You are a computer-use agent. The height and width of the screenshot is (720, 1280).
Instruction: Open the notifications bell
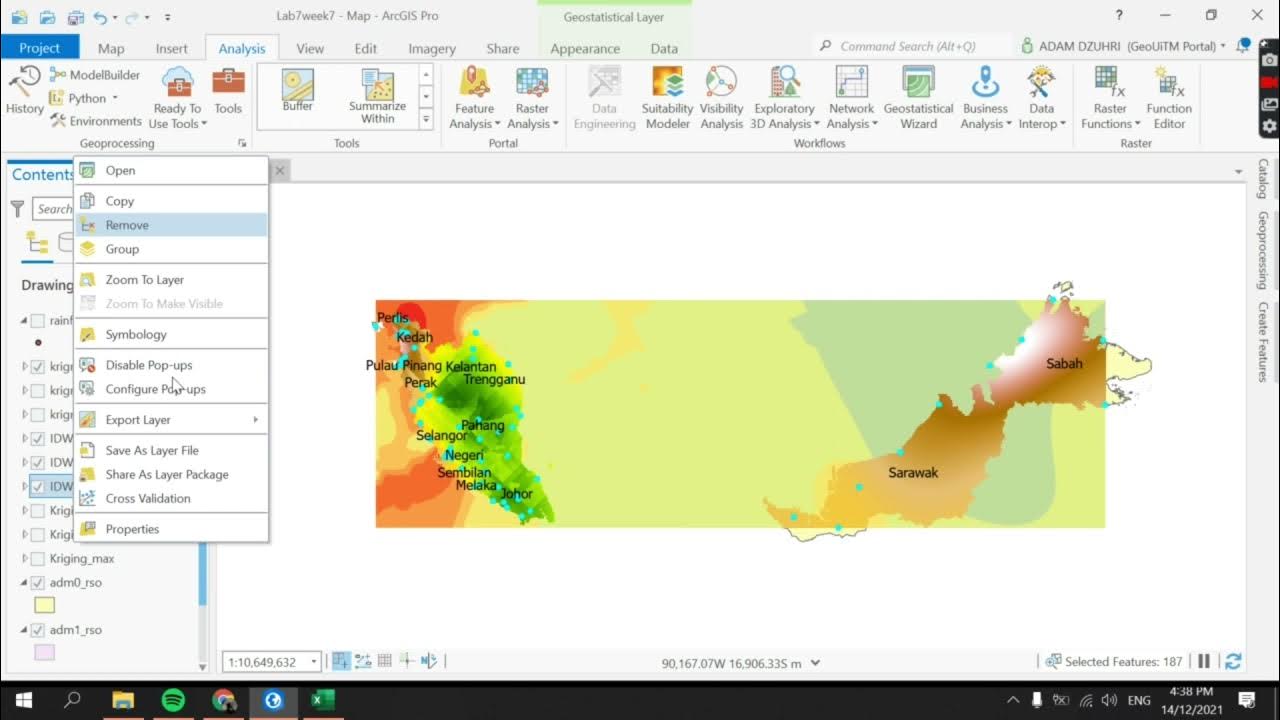click(x=1243, y=46)
